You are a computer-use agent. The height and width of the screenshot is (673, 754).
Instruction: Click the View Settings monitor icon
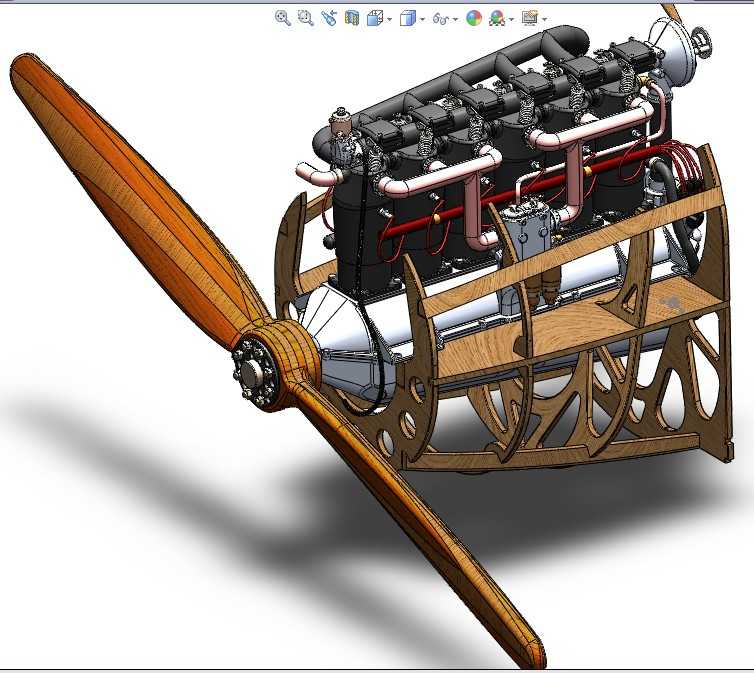pyautogui.click(x=529, y=18)
